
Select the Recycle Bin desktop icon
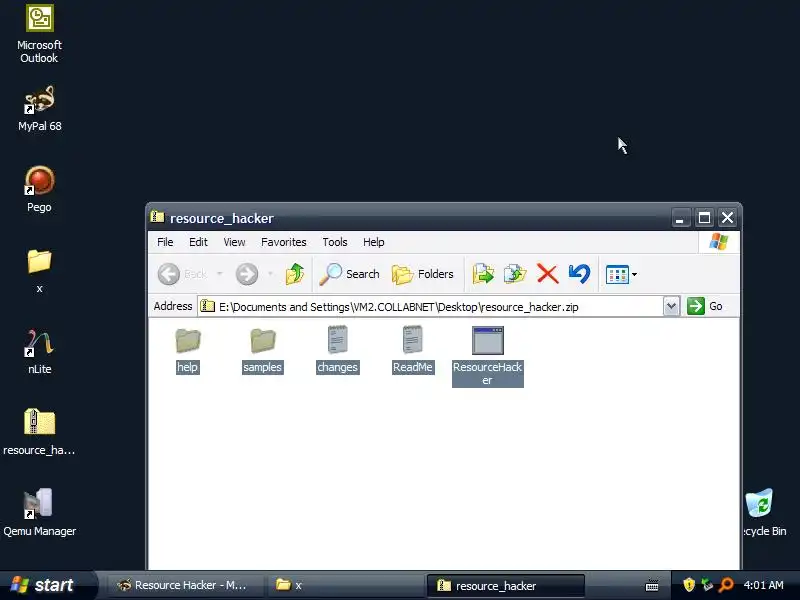[x=763, y=513]
